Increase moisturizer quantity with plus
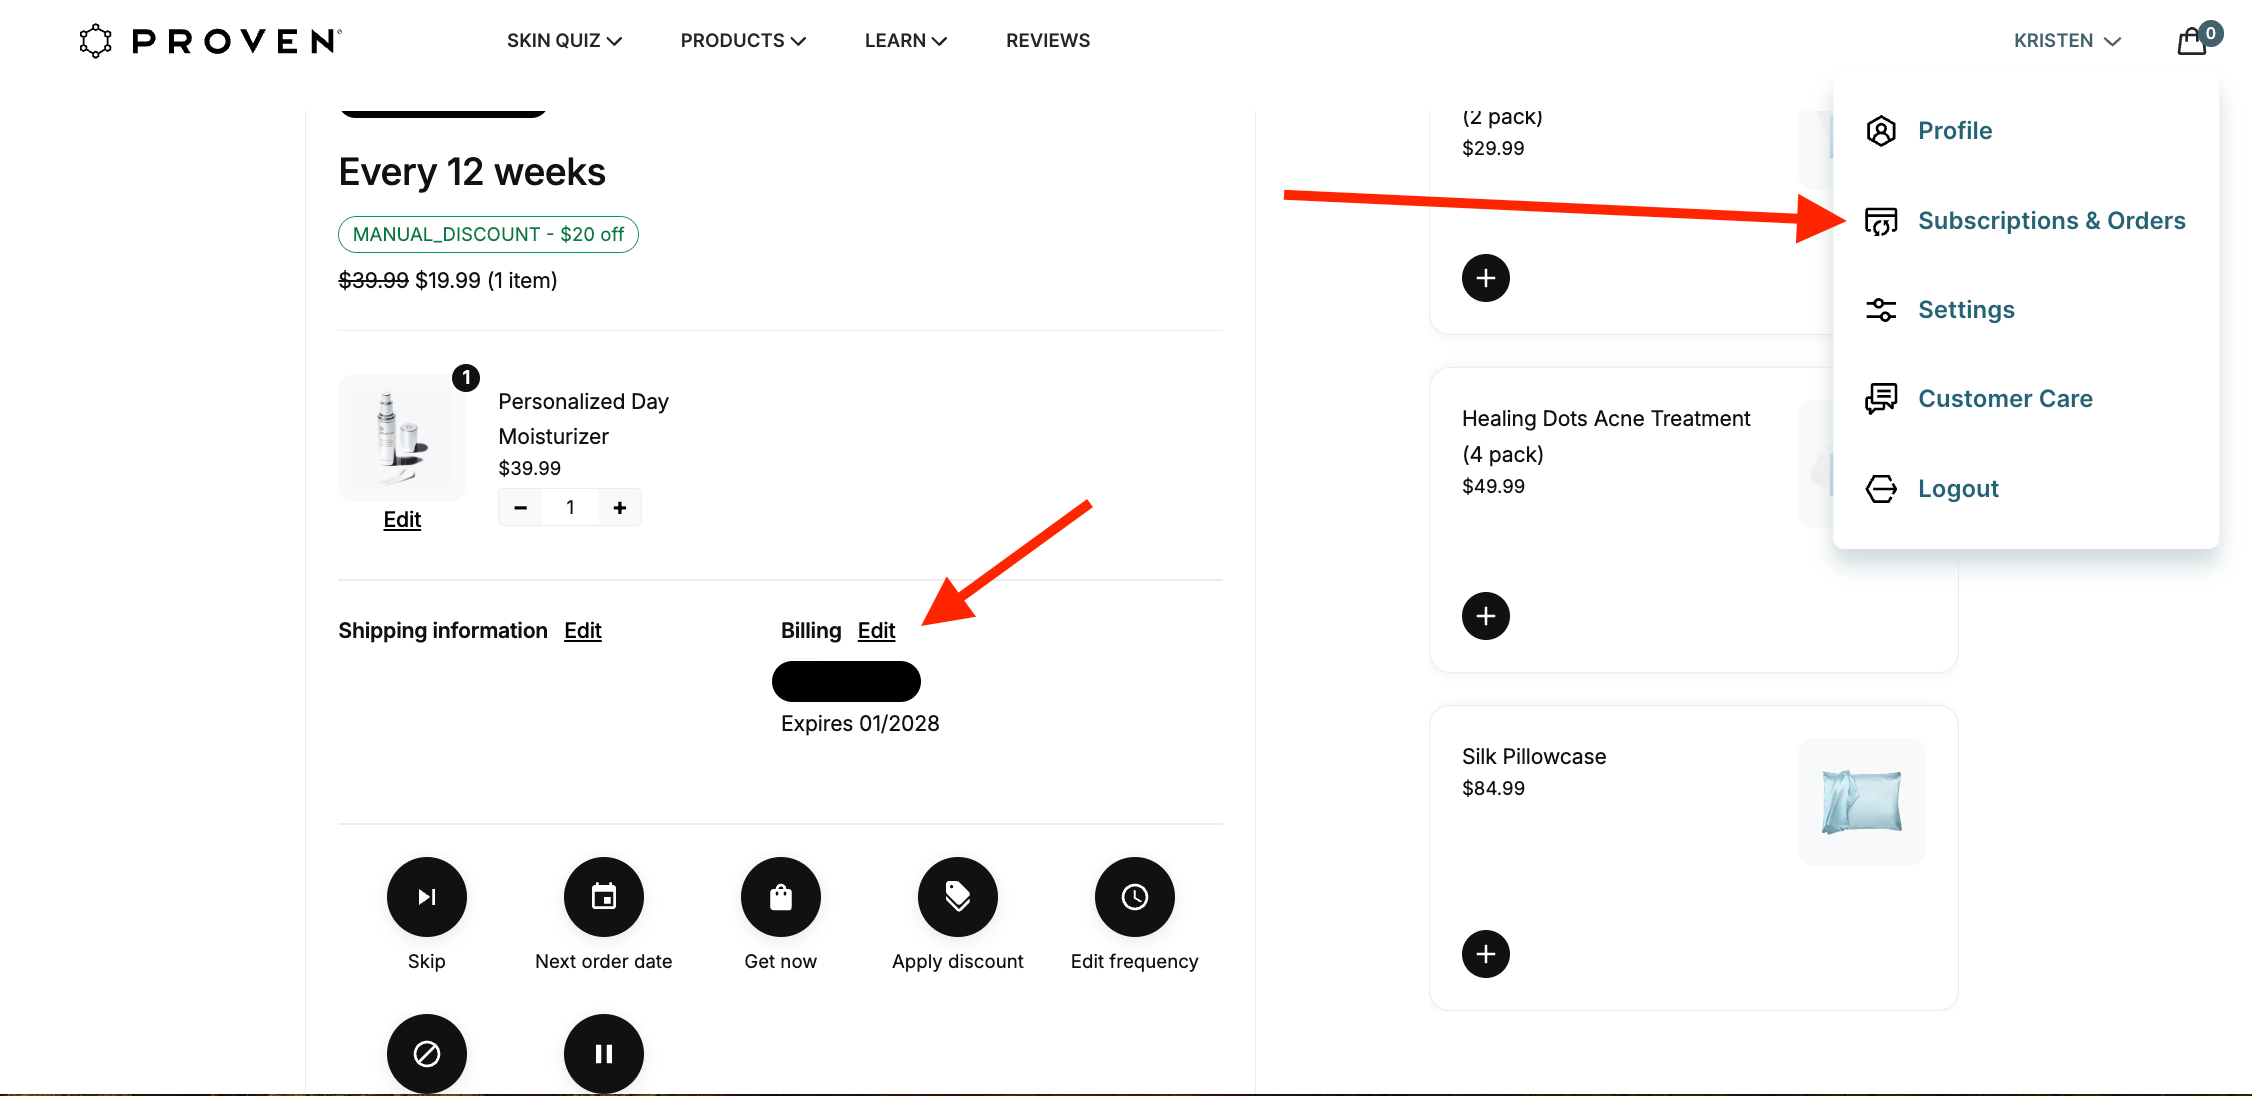This screenshot has width=2252, height=1096. pyautogui.click(x=620, y=508)
